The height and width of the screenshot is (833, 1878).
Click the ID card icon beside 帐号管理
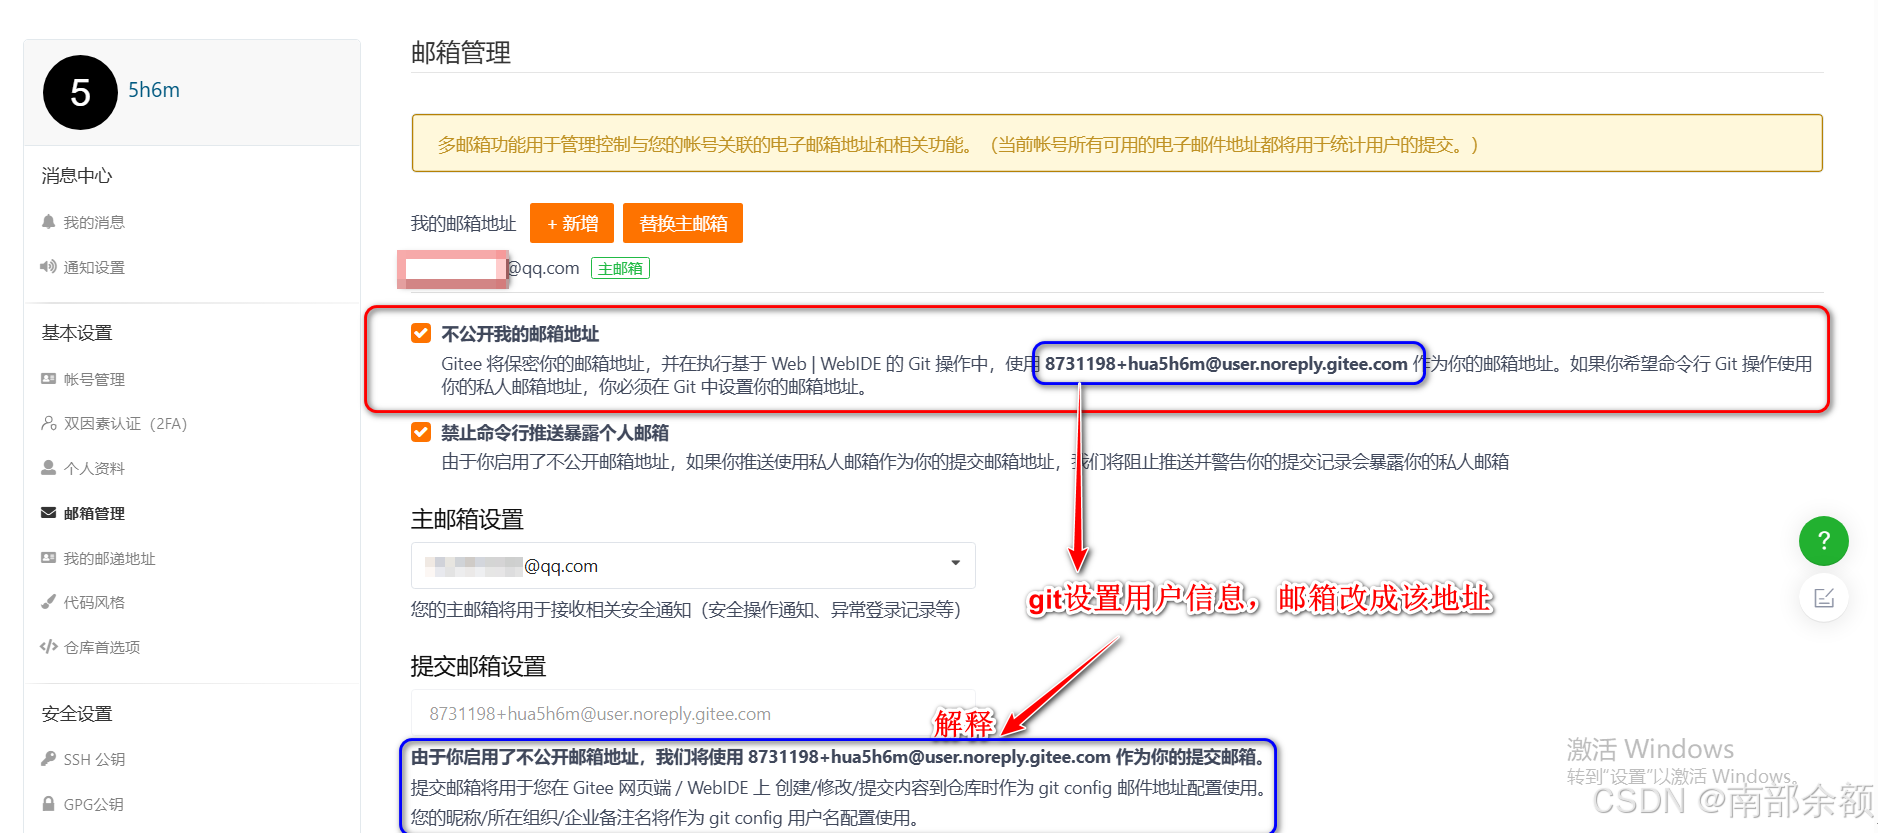pyautogui.click(x=48, y=379)
